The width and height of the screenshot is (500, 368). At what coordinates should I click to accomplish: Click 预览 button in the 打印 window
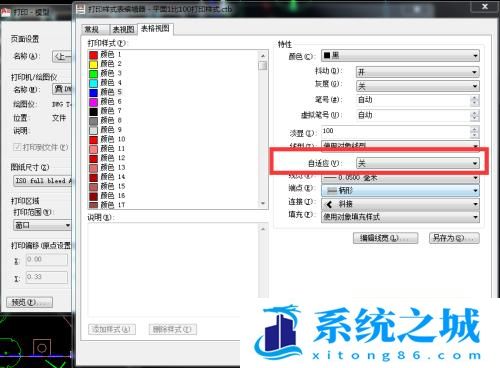29,302
